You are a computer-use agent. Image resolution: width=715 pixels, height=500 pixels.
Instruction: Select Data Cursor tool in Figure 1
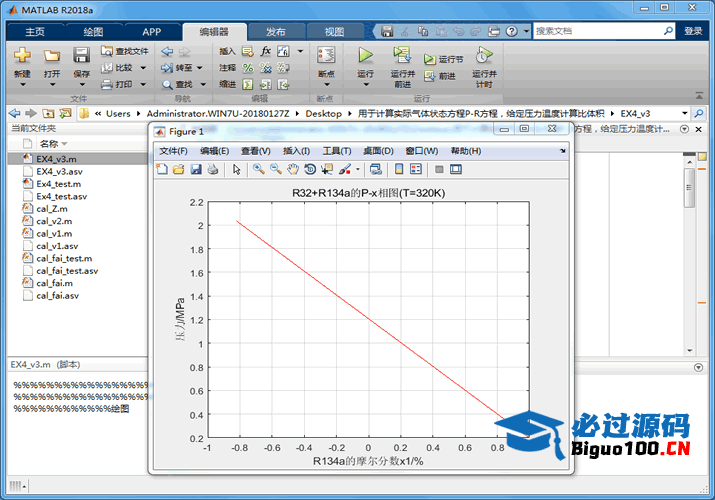(x=327, y=169)
